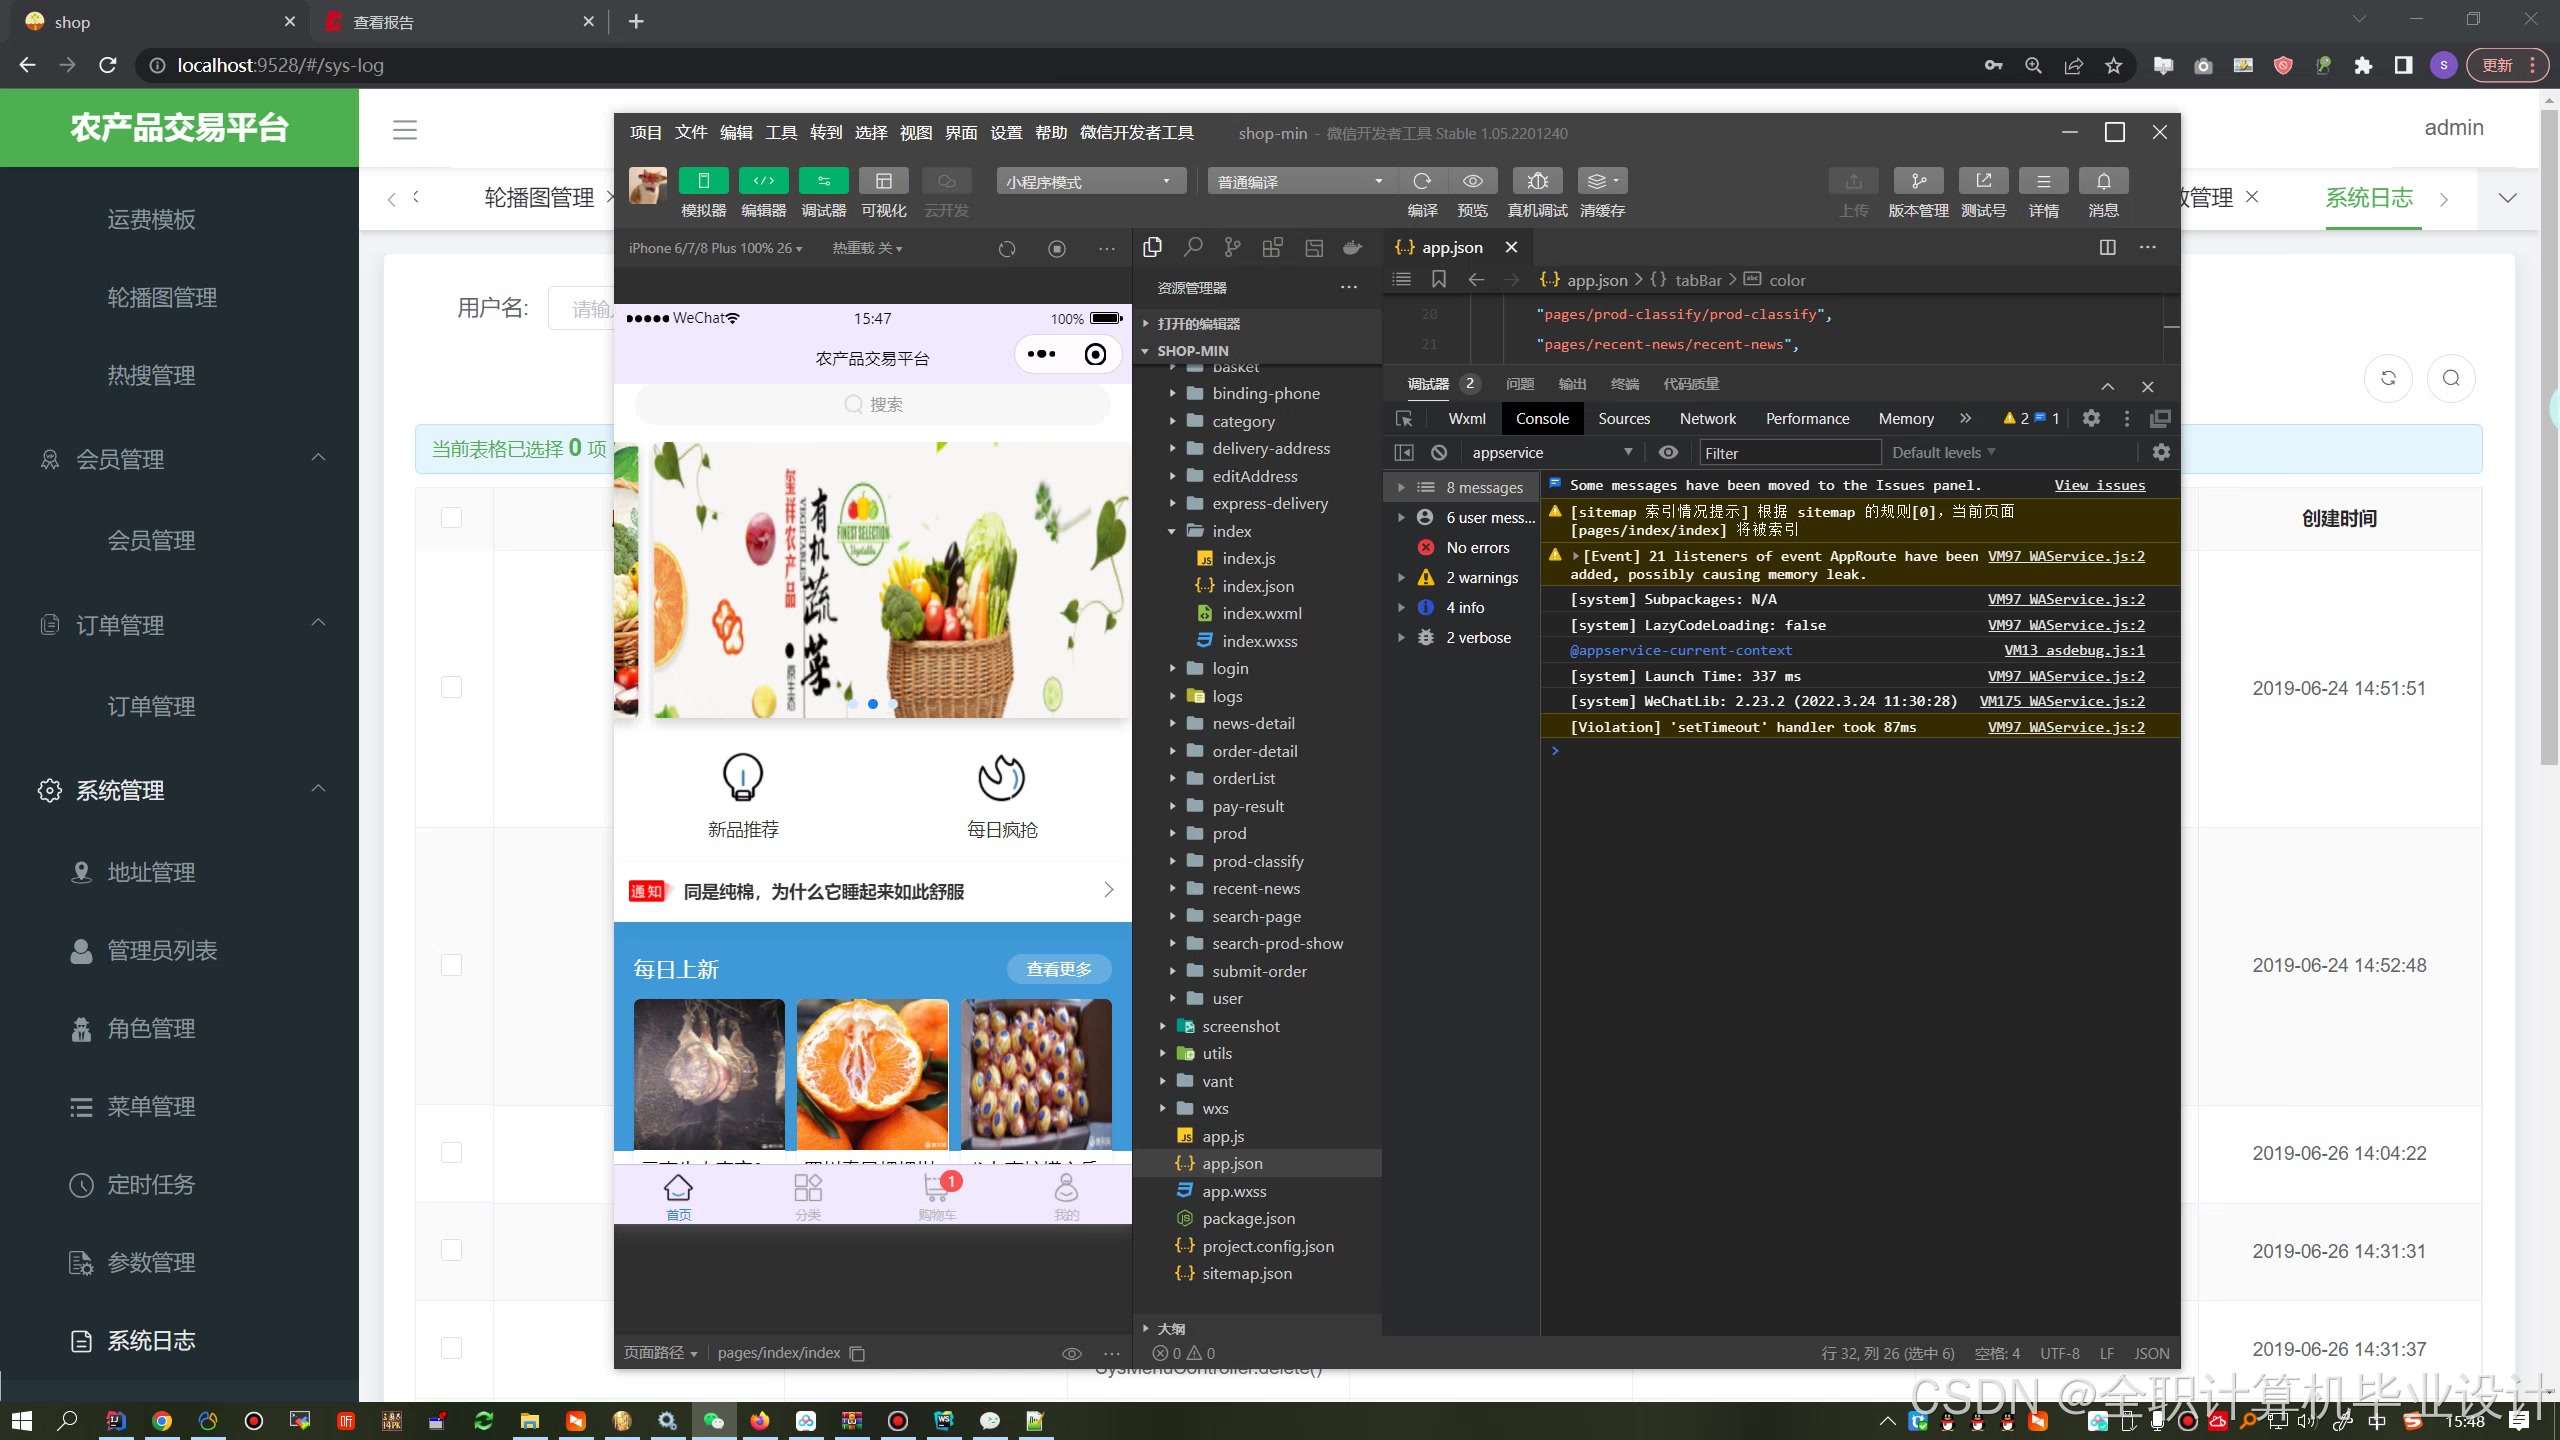
Task: Open DevTools settings gear icon
Action: [x=2091, y=419]
